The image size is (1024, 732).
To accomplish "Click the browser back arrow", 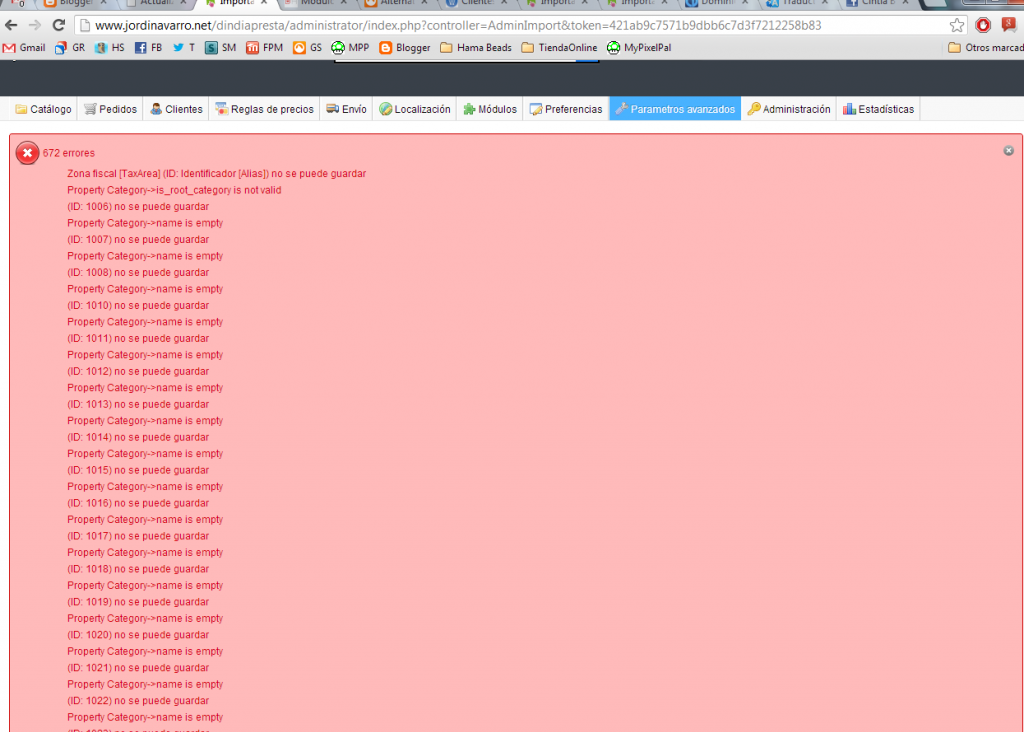I will click(x=12, y=25).
